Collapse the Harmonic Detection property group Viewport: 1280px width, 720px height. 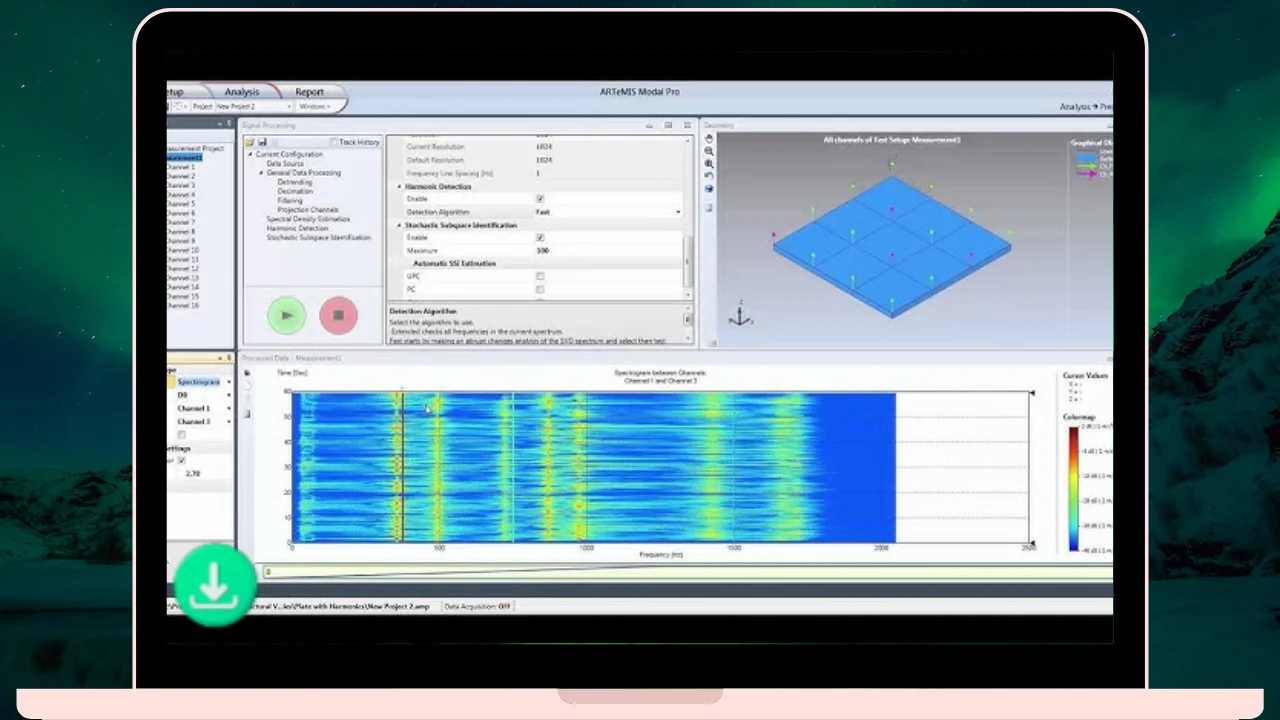pos(399,187)
